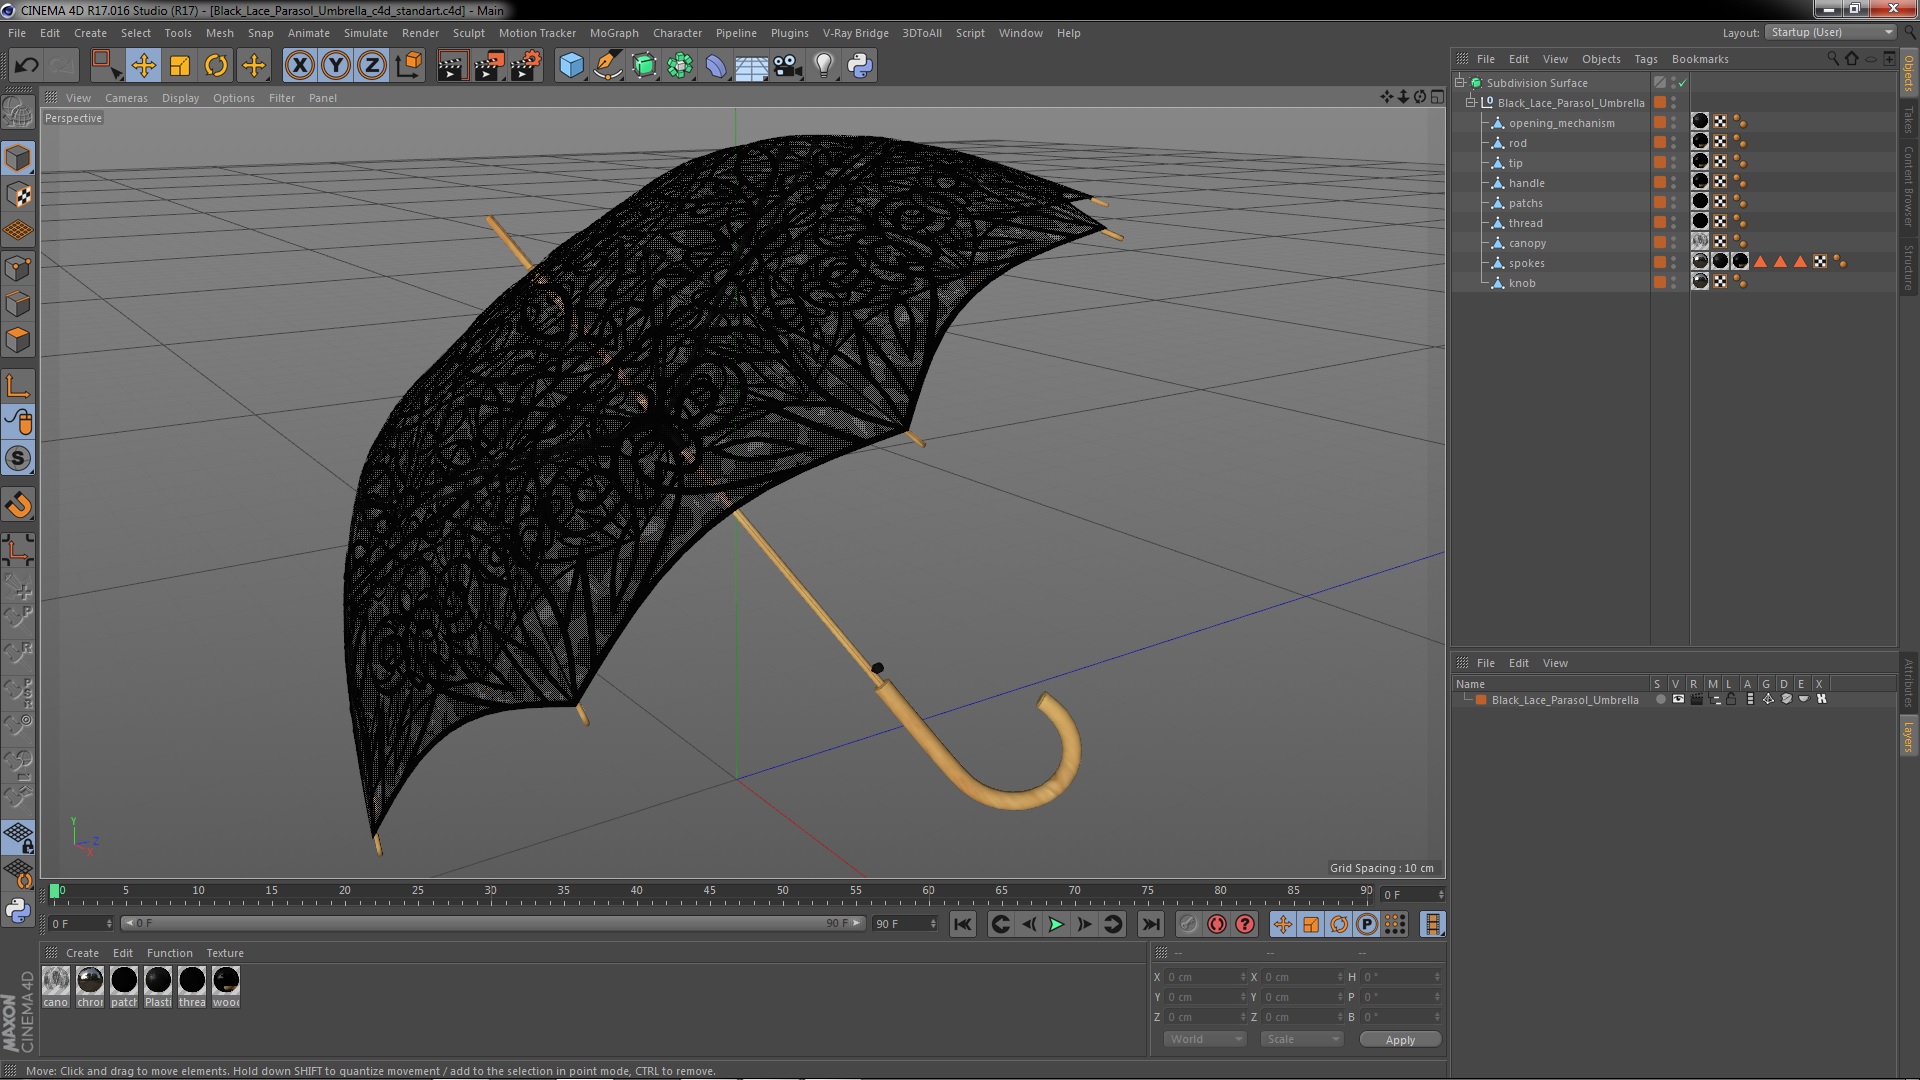Open viewport Cameras menu
Viewport: 1920px width, 1080px height.
126,98
